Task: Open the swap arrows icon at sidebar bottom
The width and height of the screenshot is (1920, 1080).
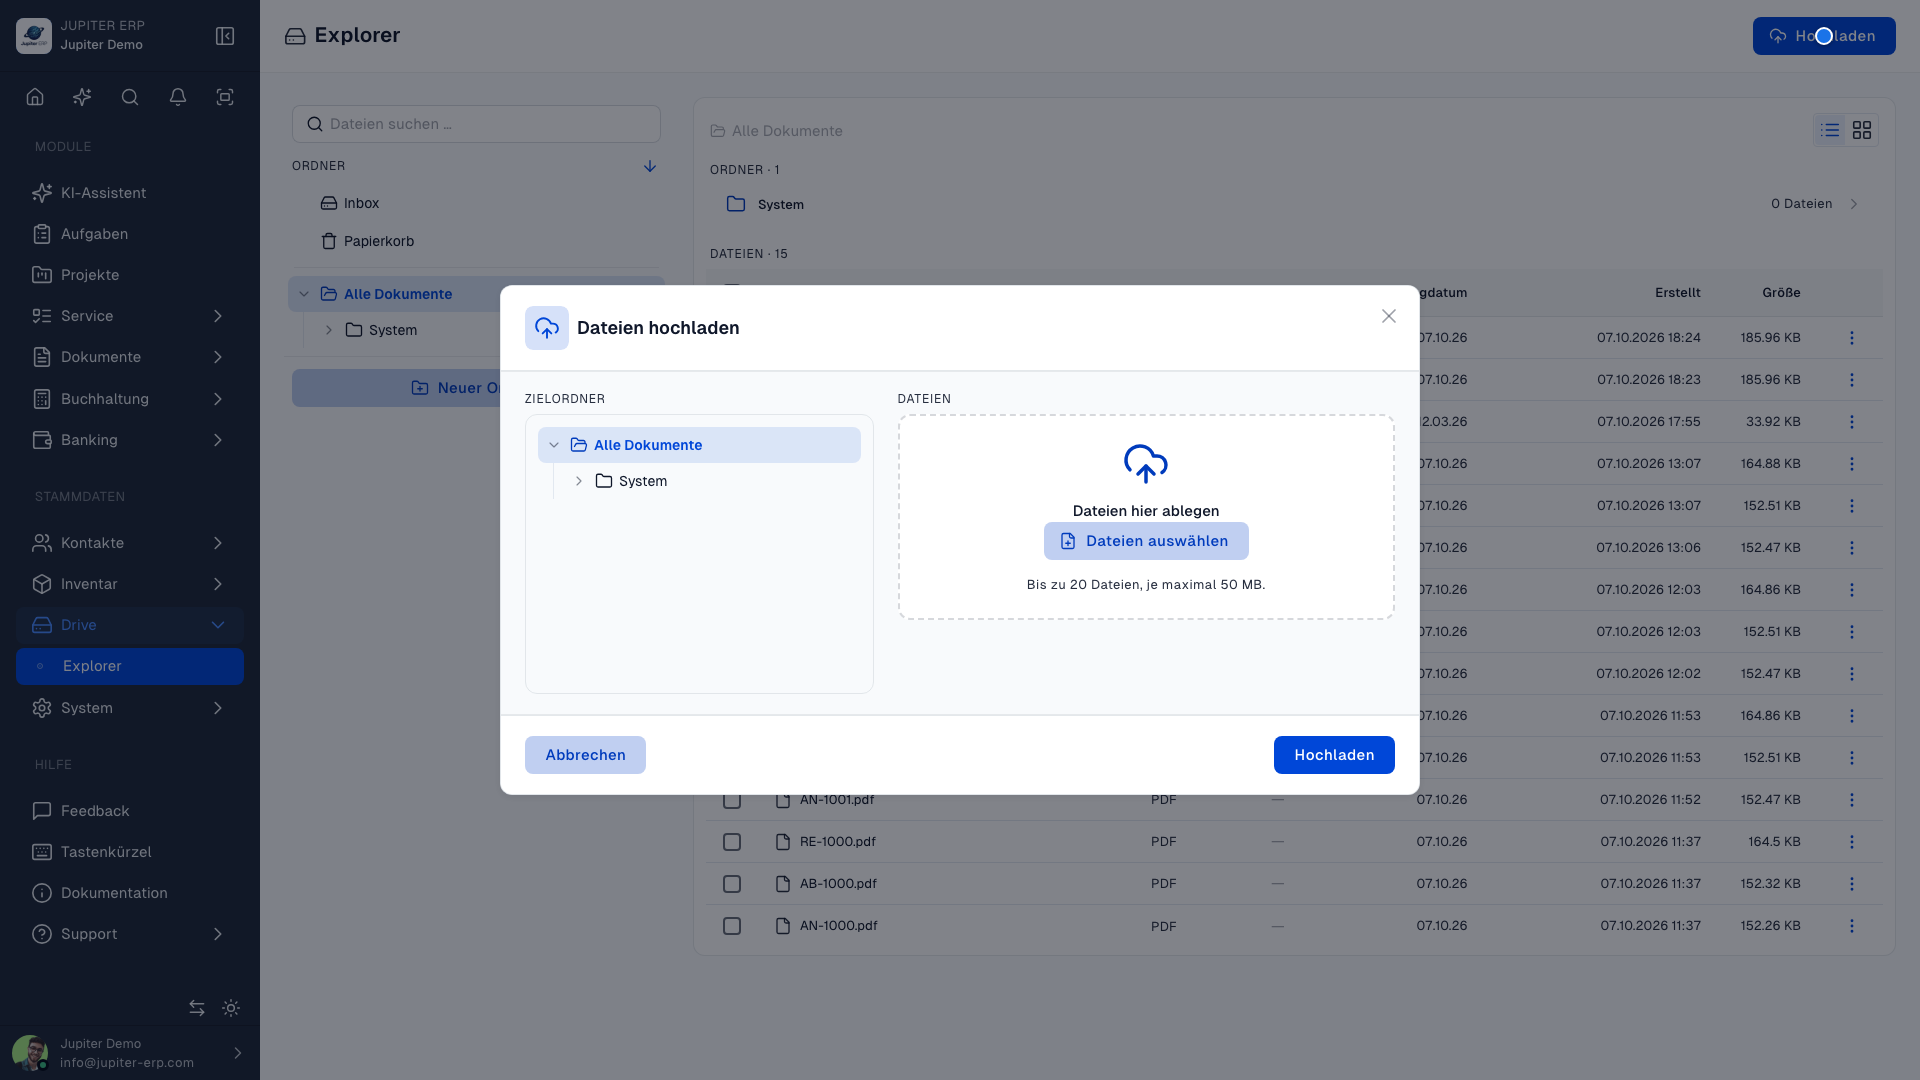Action: click(x=197, y=1008)
